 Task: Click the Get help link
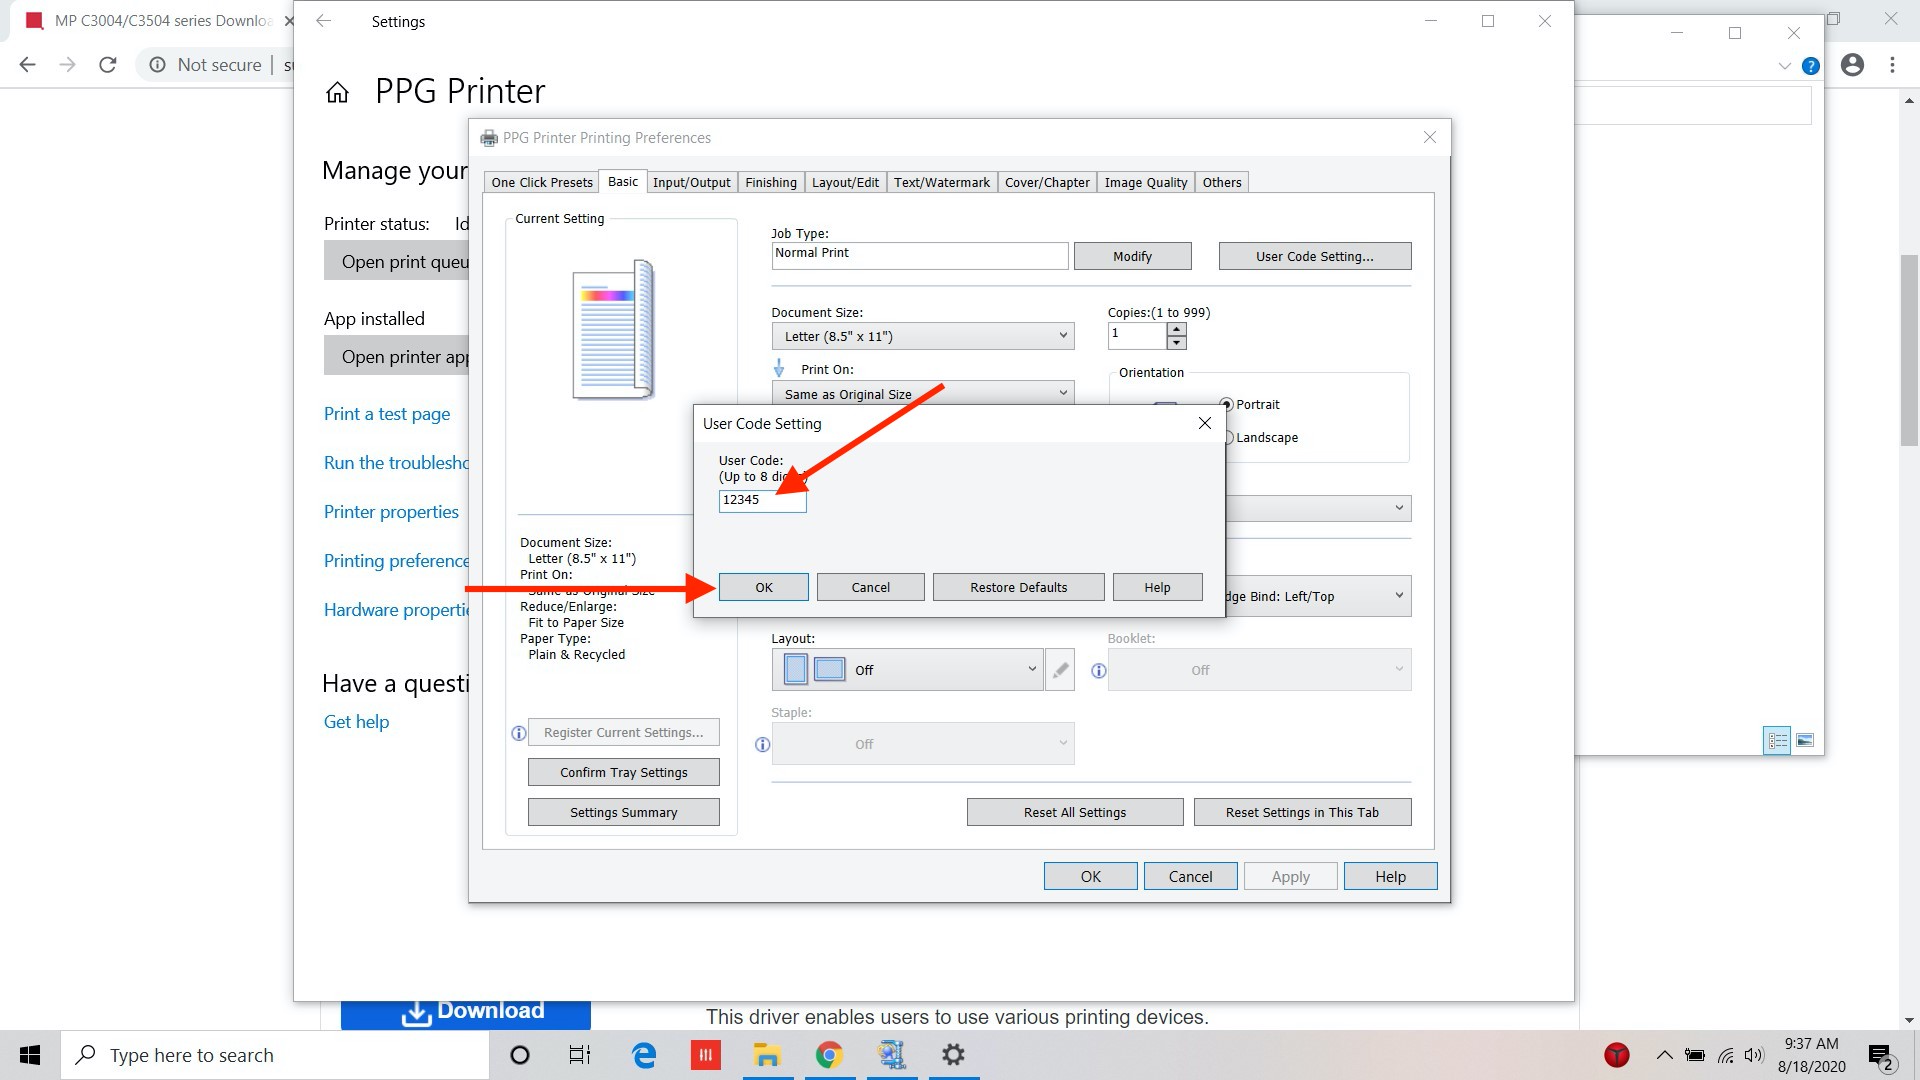(x=356, y=722)
